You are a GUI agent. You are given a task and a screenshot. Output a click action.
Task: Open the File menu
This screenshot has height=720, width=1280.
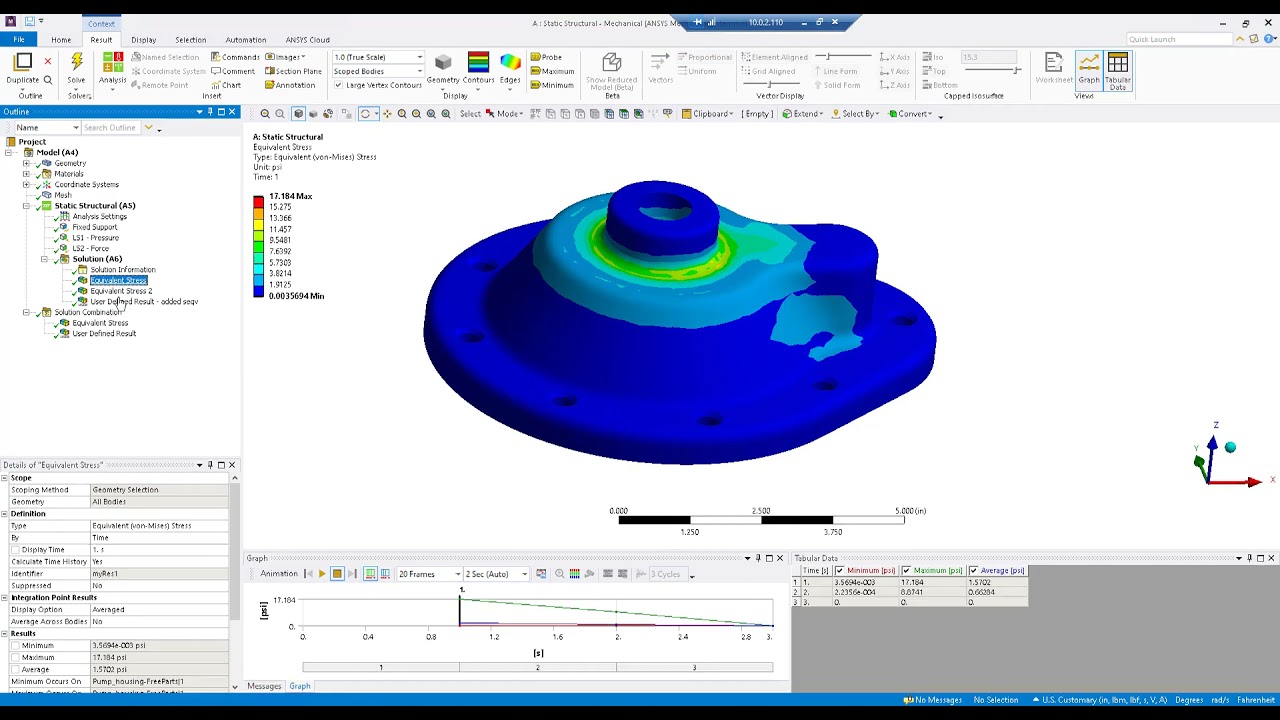[18, 40]
